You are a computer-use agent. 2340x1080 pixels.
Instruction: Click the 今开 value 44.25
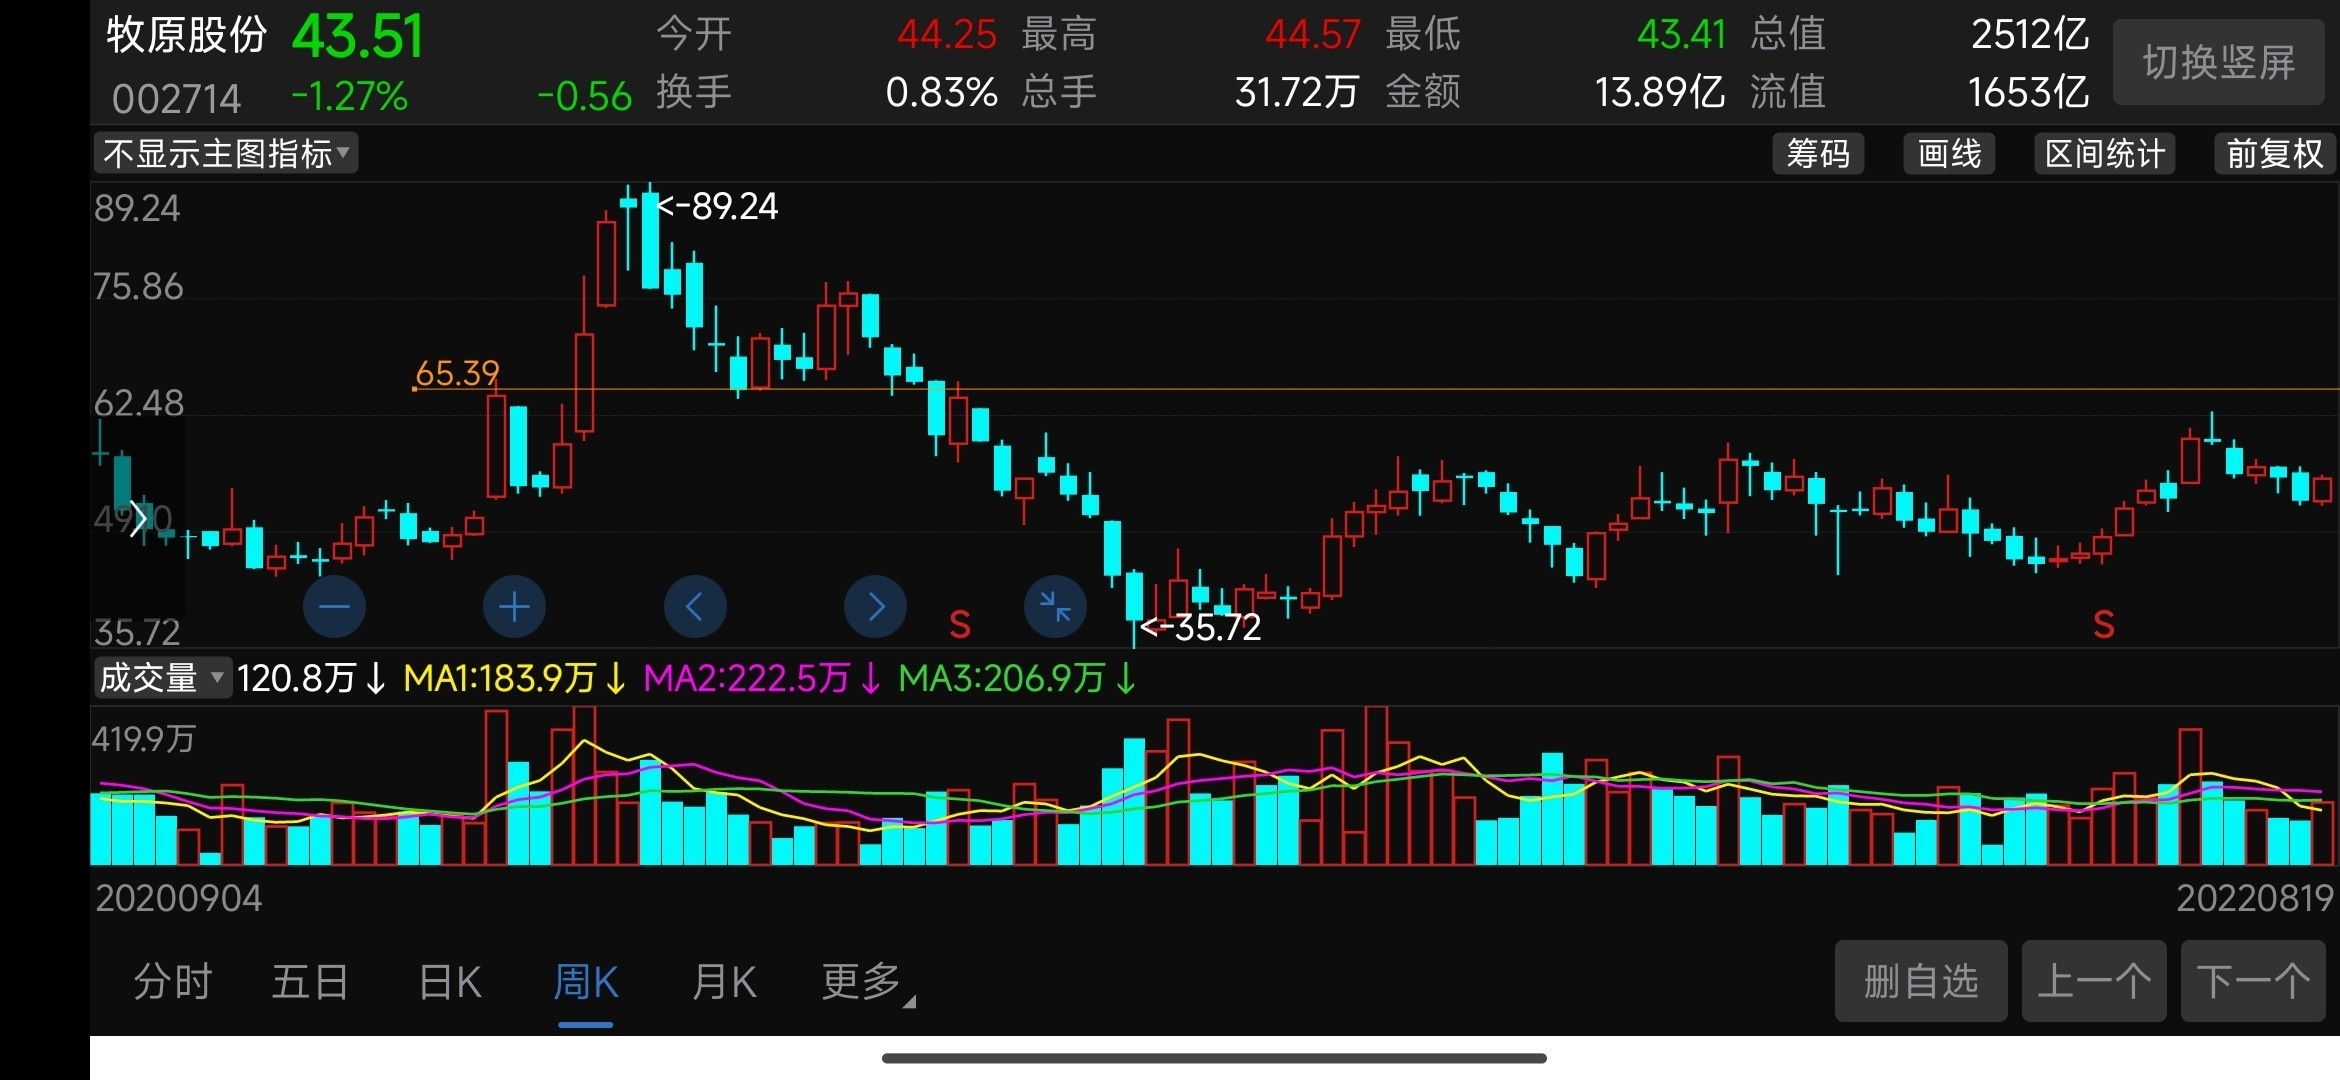(947, 35)
